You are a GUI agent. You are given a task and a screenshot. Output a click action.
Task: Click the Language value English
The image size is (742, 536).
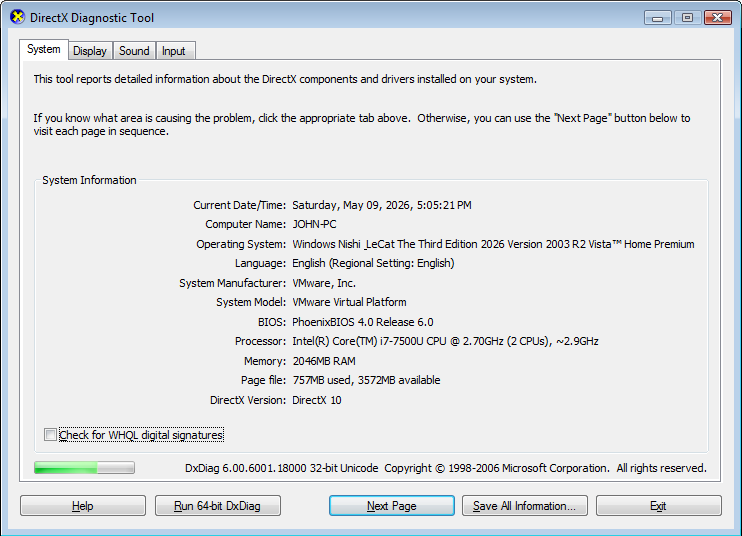point(373,263)
